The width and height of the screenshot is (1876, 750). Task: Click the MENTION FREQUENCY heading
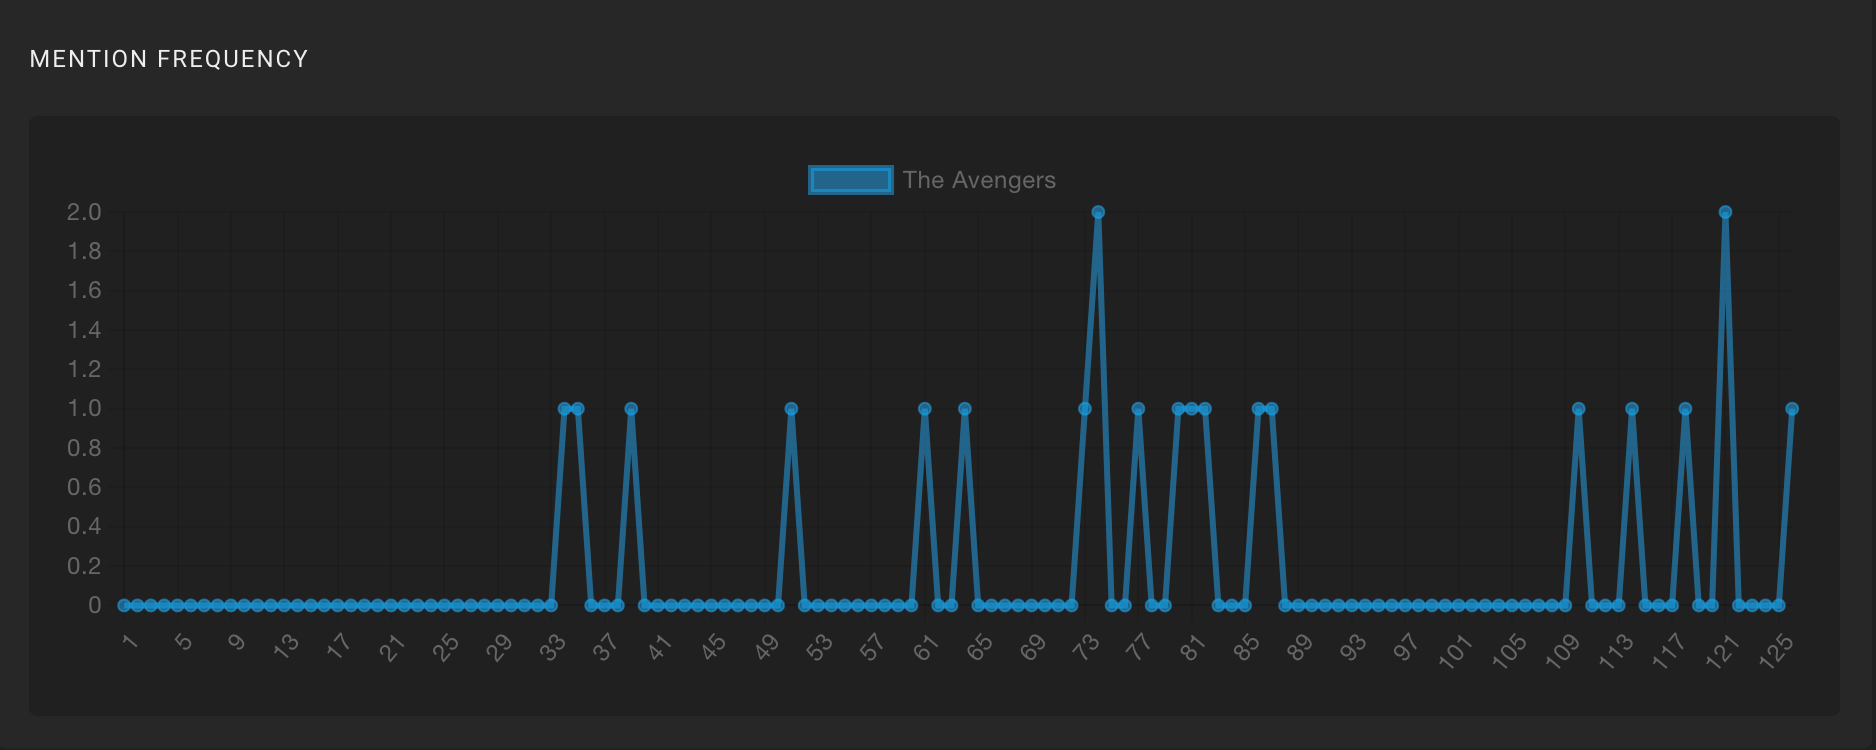coord(169,59)
